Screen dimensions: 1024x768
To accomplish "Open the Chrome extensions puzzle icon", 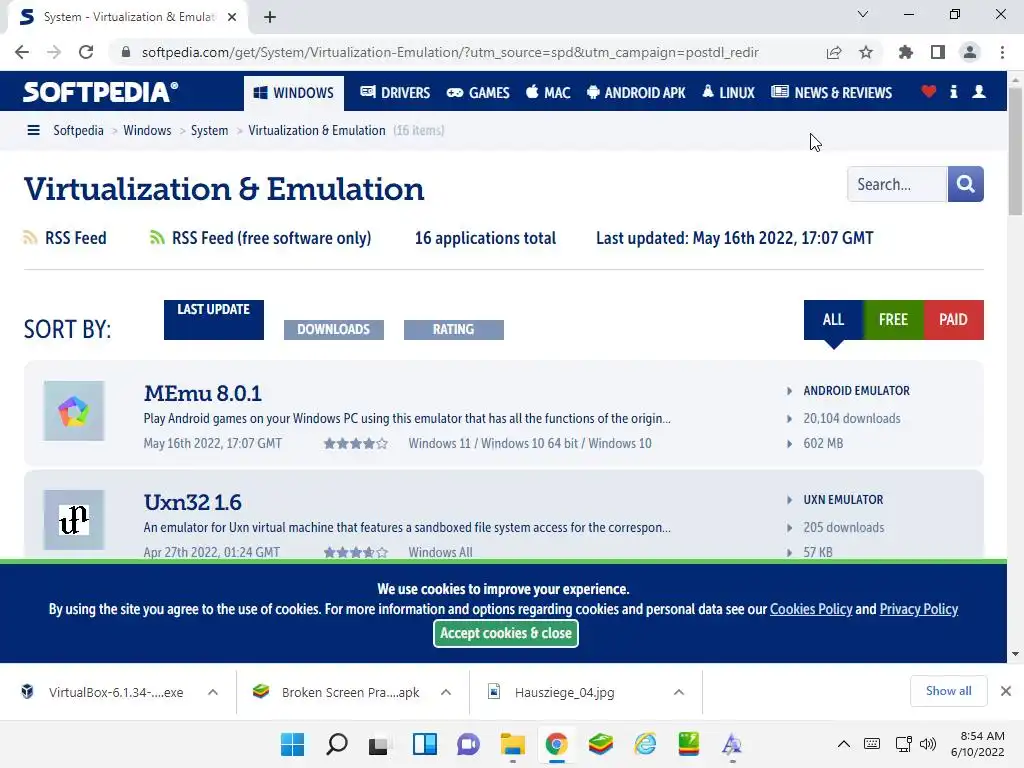I will [x=906, y=52].
